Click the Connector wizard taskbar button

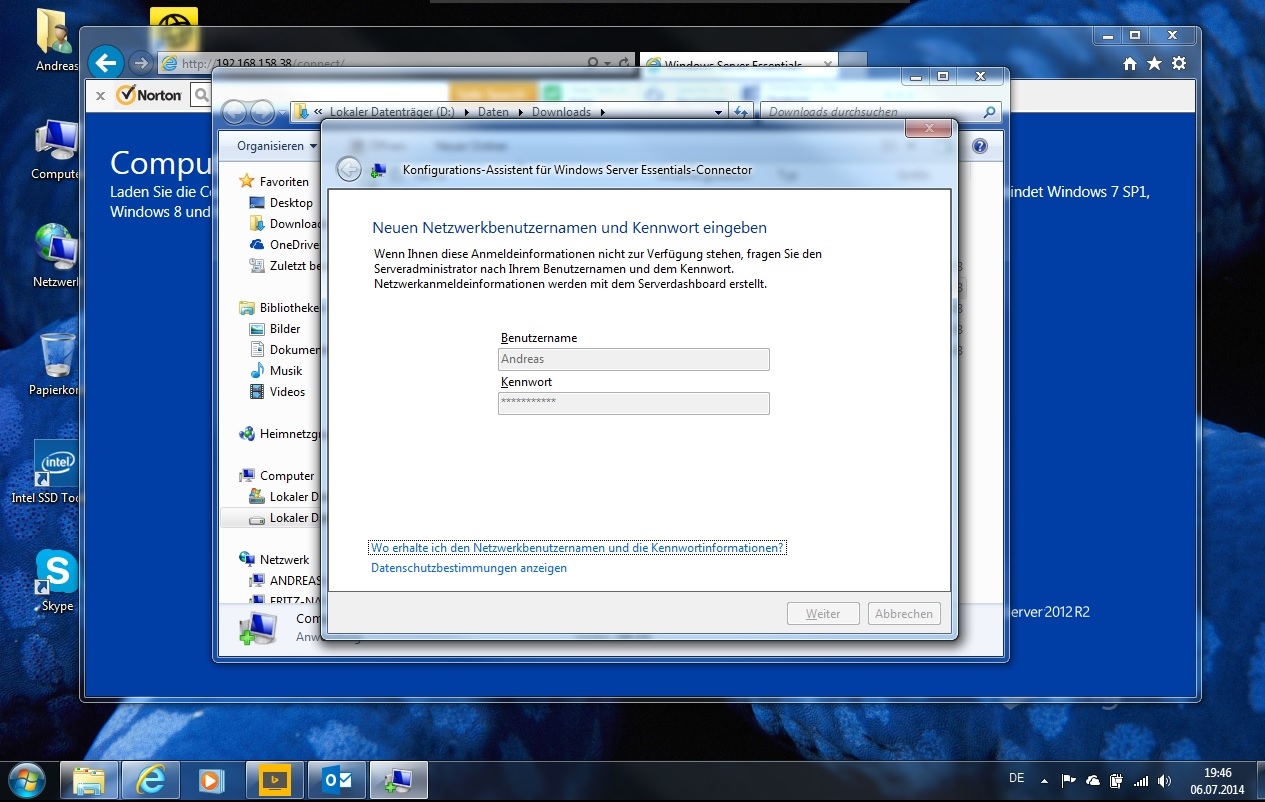tap(398, 779)
